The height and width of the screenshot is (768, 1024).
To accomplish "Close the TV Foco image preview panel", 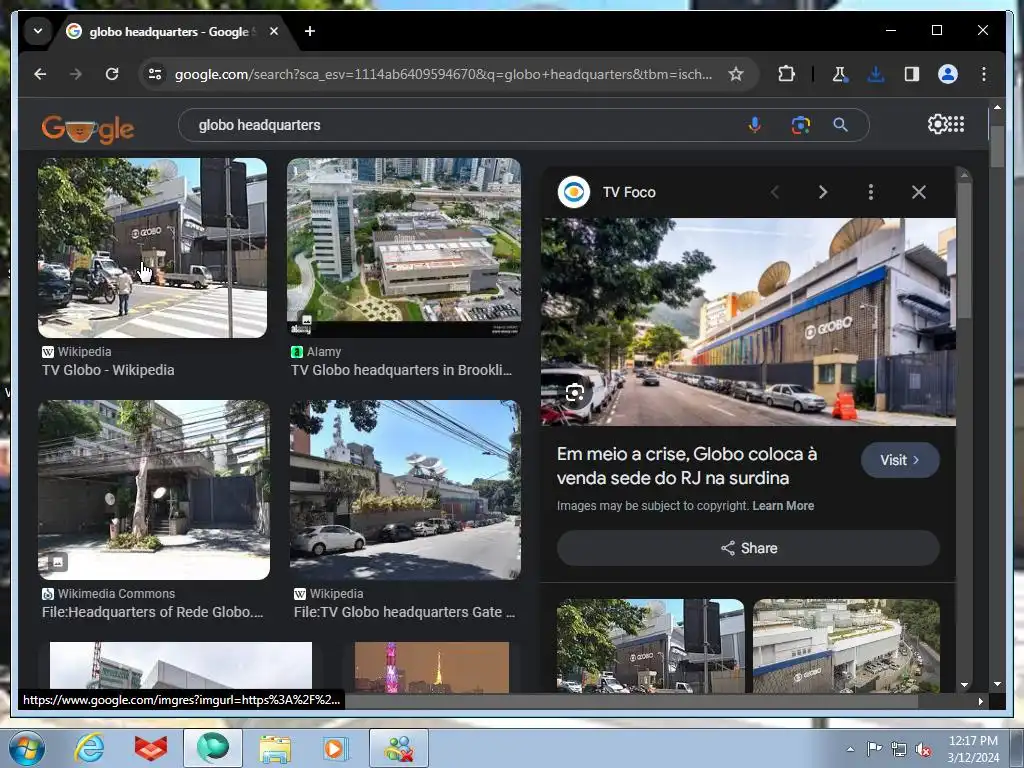I will point(919,192).
